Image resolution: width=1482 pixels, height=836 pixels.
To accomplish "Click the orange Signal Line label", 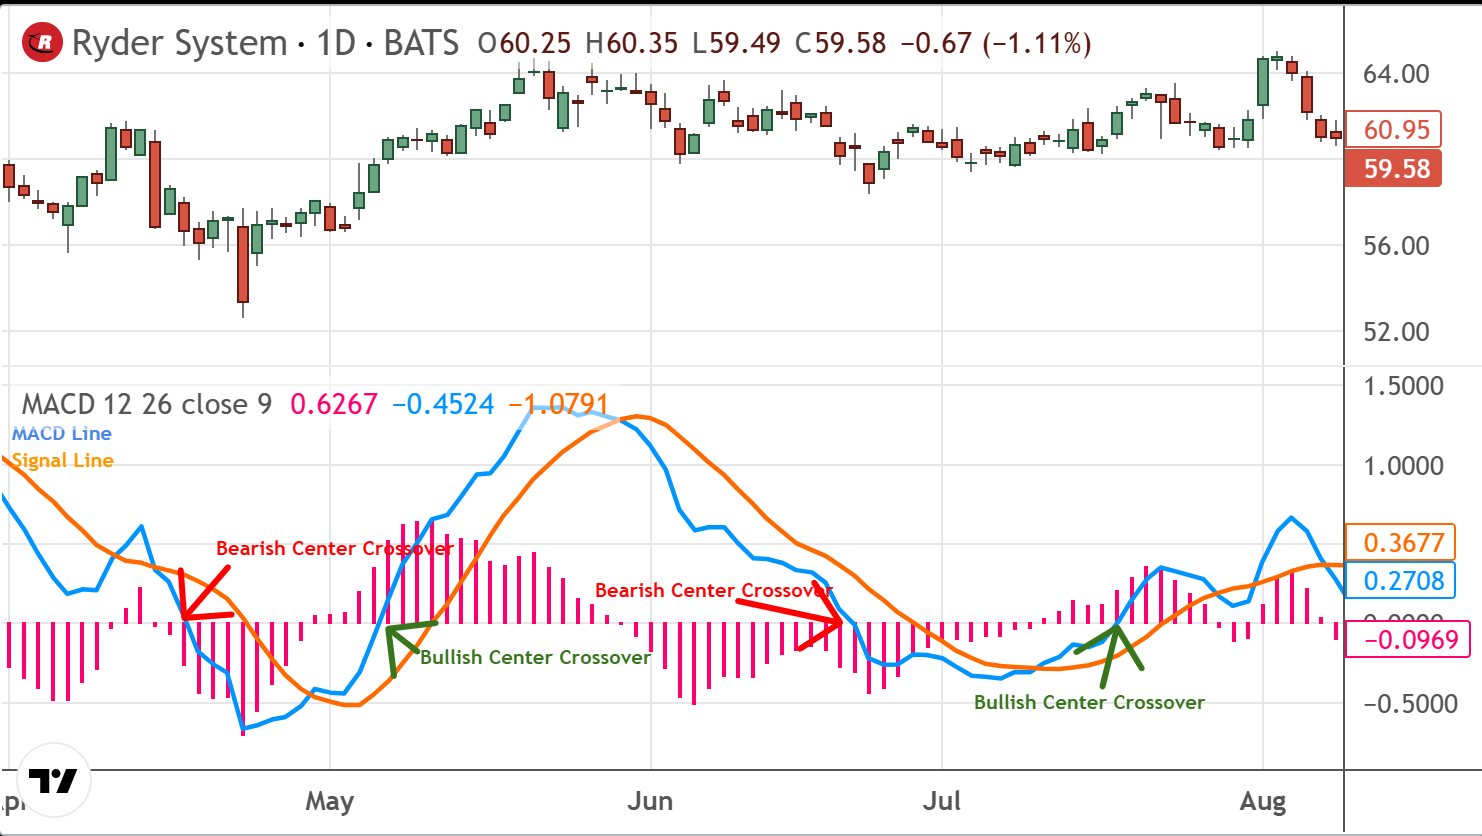I will [63, 460].
